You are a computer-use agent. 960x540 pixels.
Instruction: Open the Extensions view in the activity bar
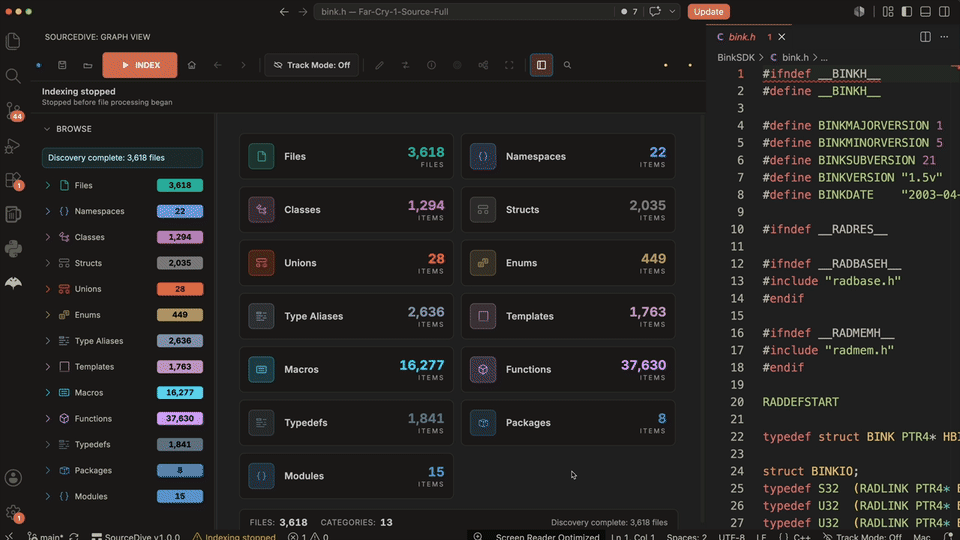pyautogui.click(x=13, y=181)
